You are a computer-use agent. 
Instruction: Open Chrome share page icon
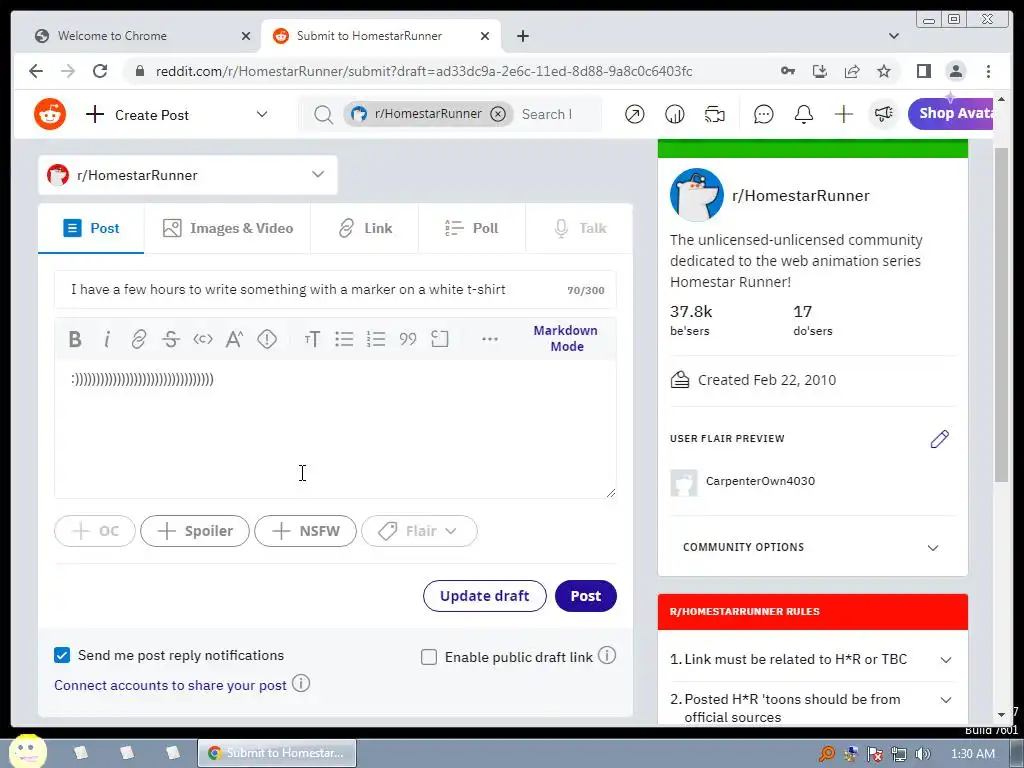852,71
